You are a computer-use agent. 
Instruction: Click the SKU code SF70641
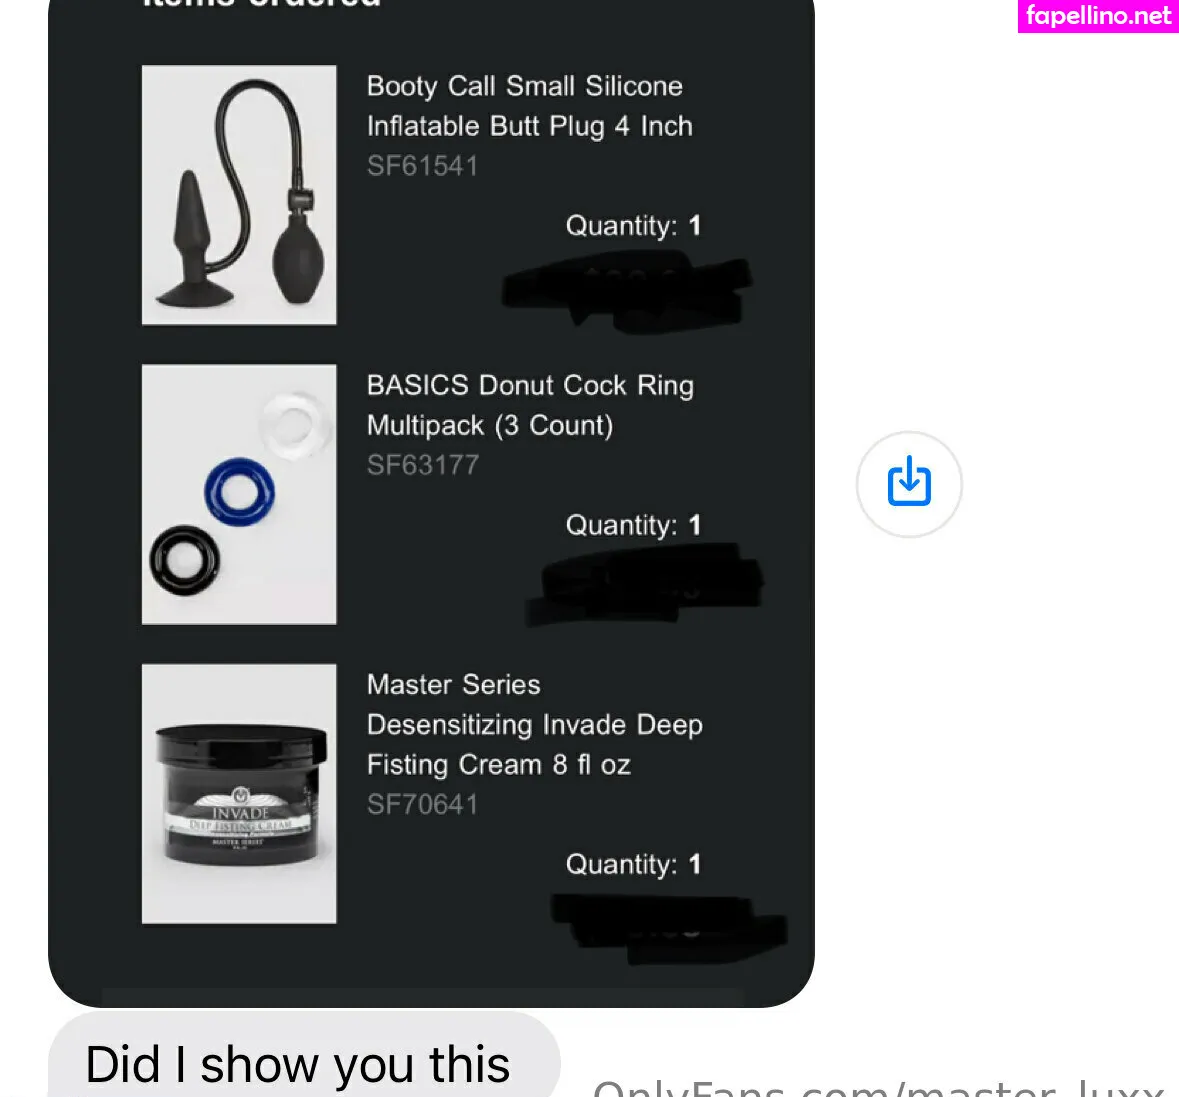(x=423, y=805)
